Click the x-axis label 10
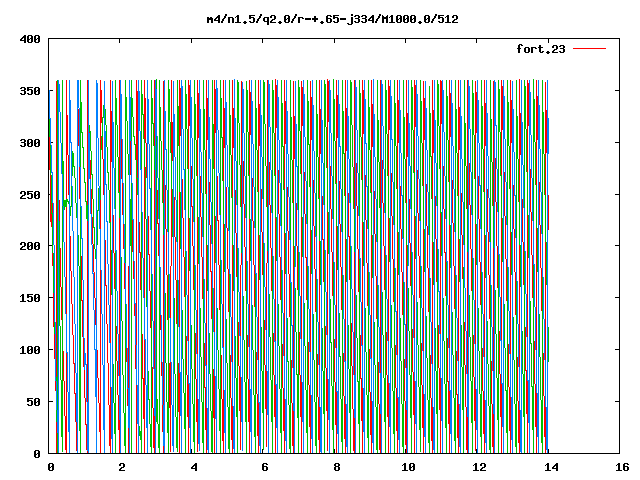The width and height of the screenshot is (640, 480). pos(408,467)
